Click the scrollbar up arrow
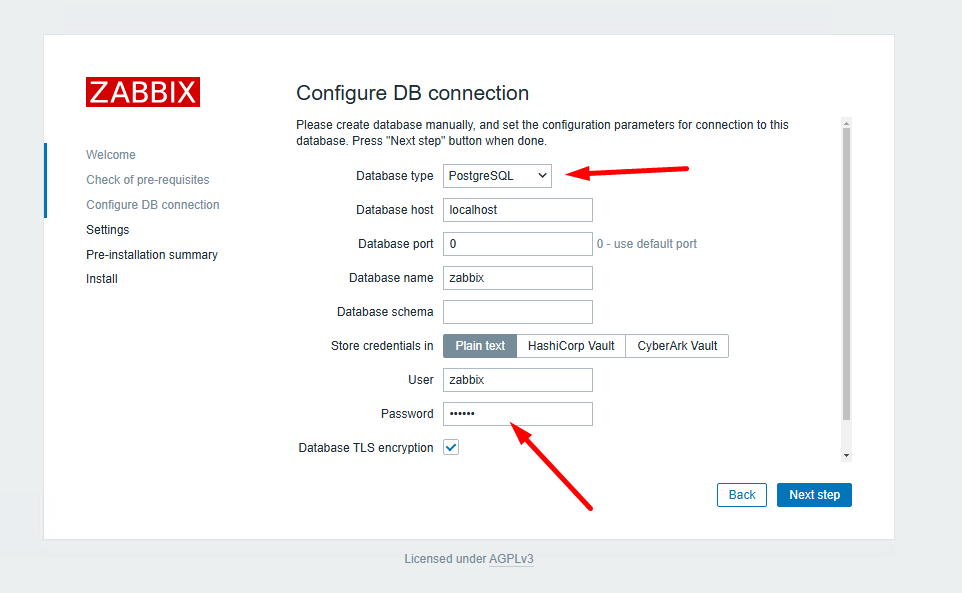Screen dimensions: 962x593 tap(846, 123)
